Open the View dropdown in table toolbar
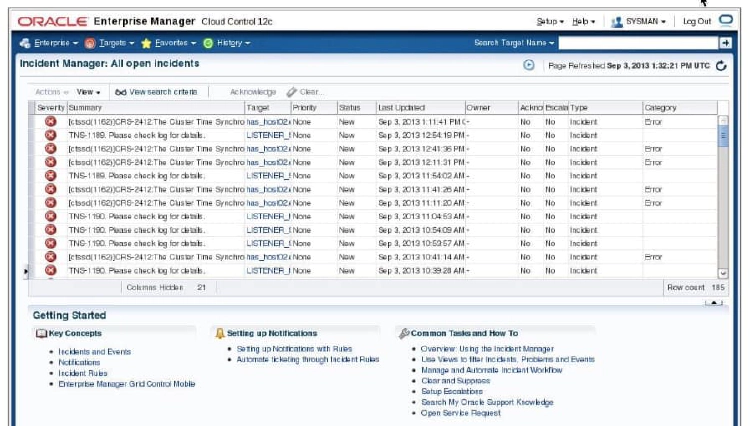This screenshot has width=750, height=426. click(88, 92)
